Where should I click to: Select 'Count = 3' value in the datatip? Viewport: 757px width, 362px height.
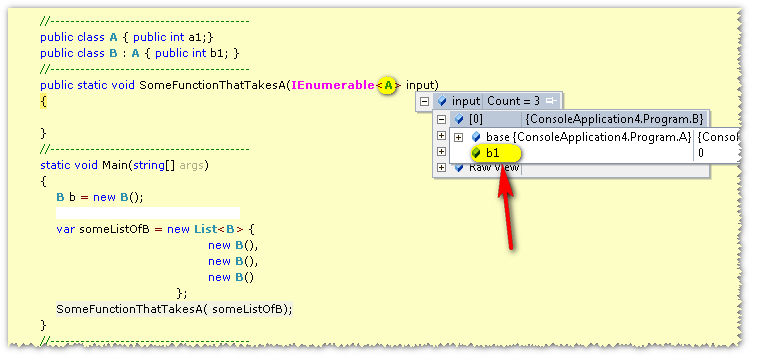513,101
